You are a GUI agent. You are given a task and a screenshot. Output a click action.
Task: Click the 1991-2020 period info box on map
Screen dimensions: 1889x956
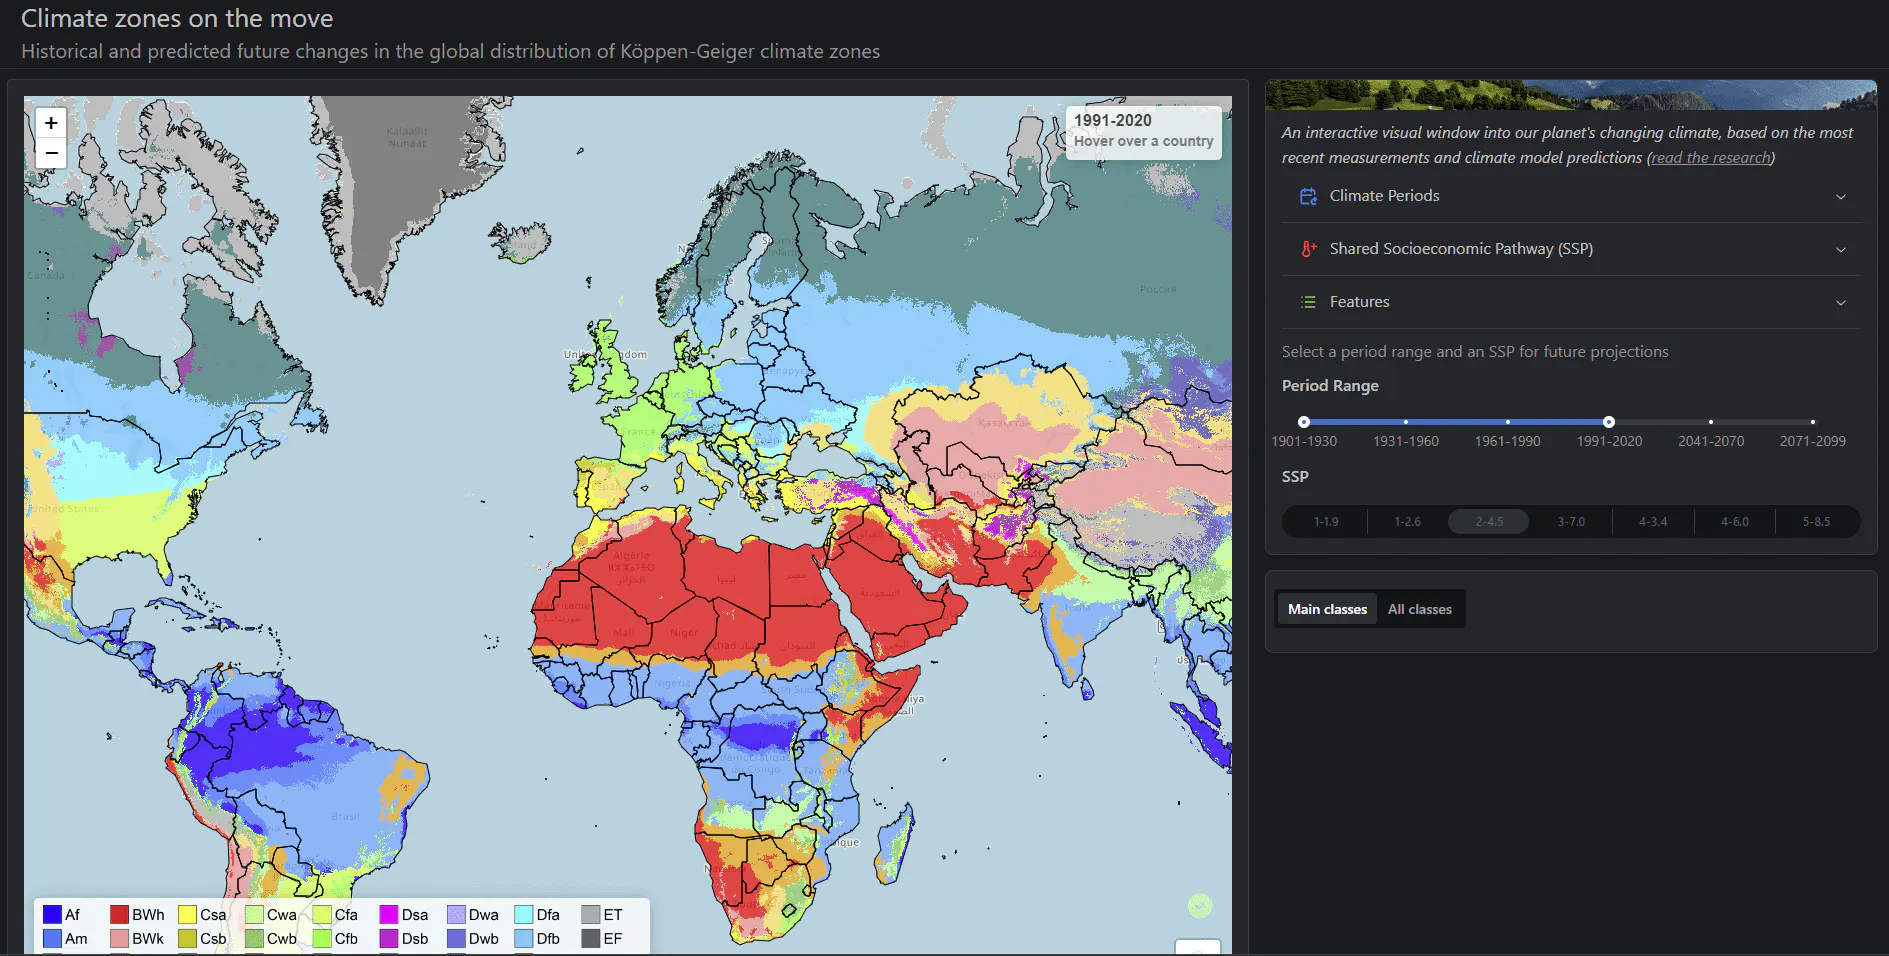[x=1143, y=131]
